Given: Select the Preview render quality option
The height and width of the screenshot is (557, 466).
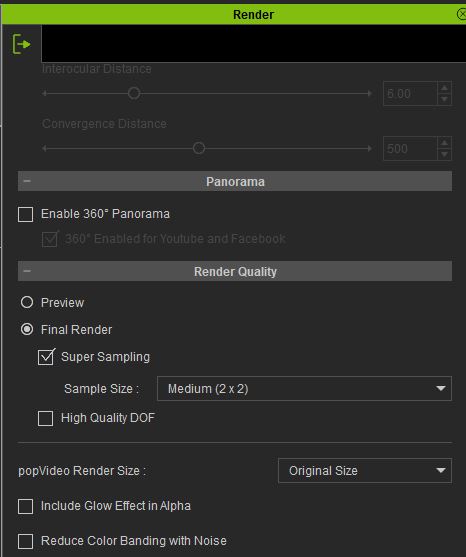Looking at the screenshot, I should click(27, 302).
